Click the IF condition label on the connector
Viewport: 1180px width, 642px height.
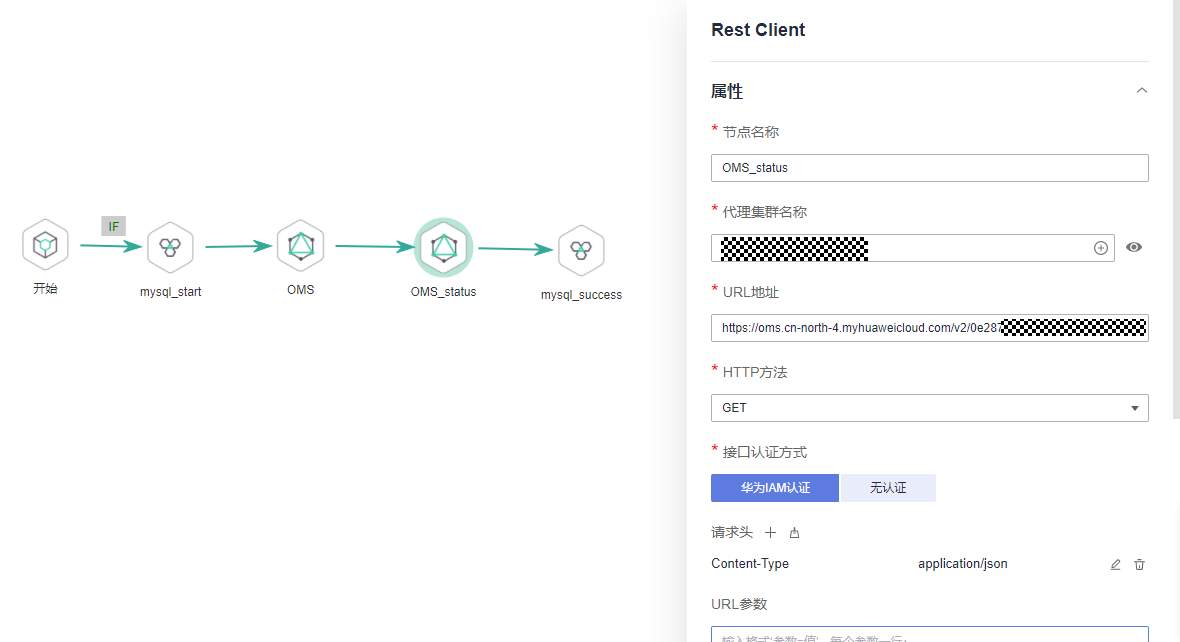tap(113, 226)
